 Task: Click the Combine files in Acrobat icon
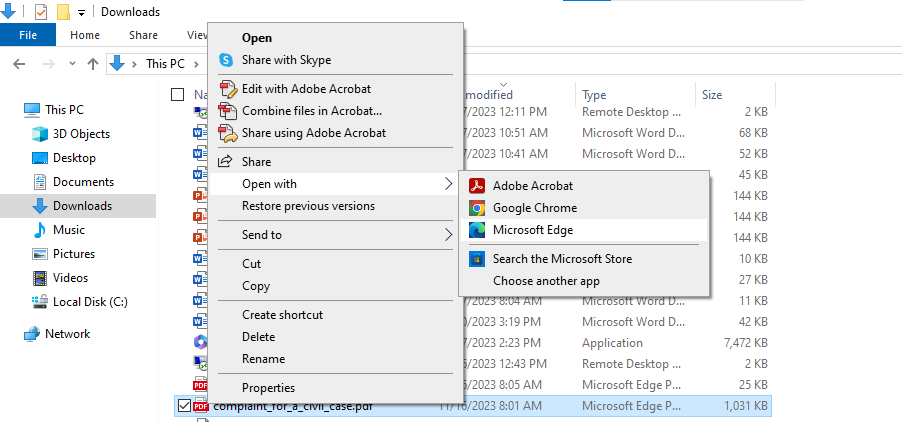227,111
